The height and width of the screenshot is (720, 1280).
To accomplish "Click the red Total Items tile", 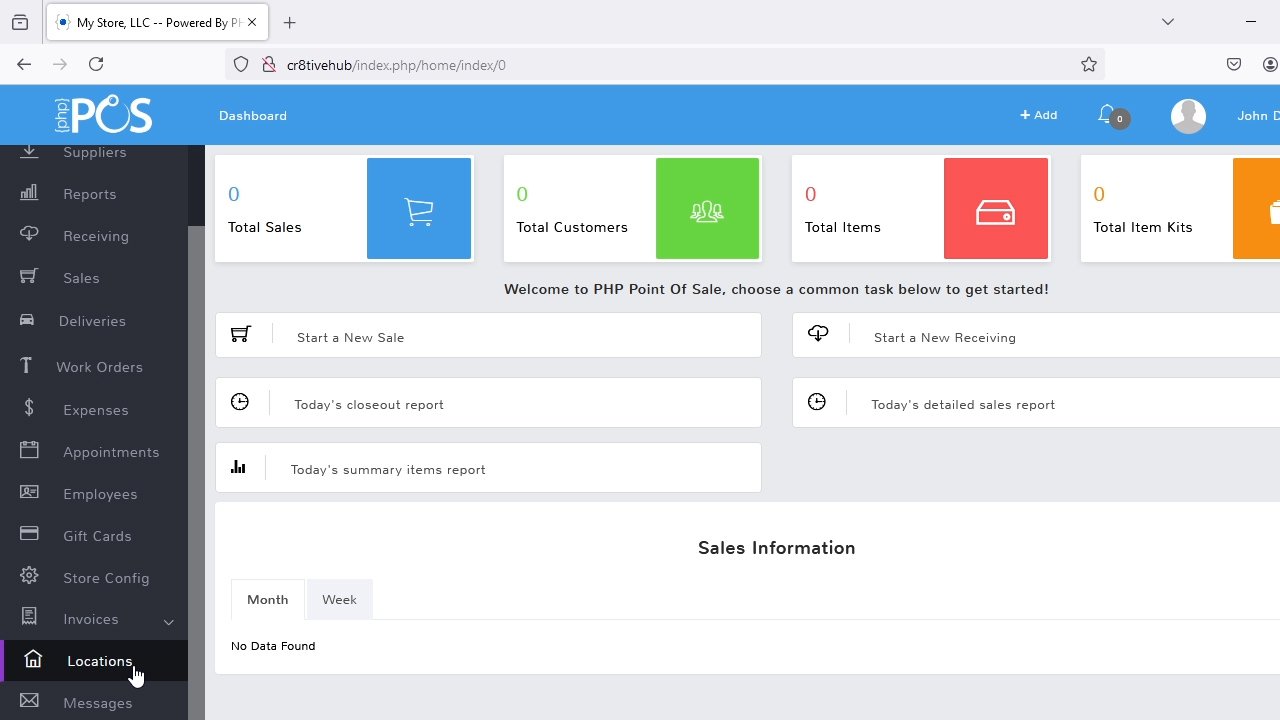I will pos(920,208).
